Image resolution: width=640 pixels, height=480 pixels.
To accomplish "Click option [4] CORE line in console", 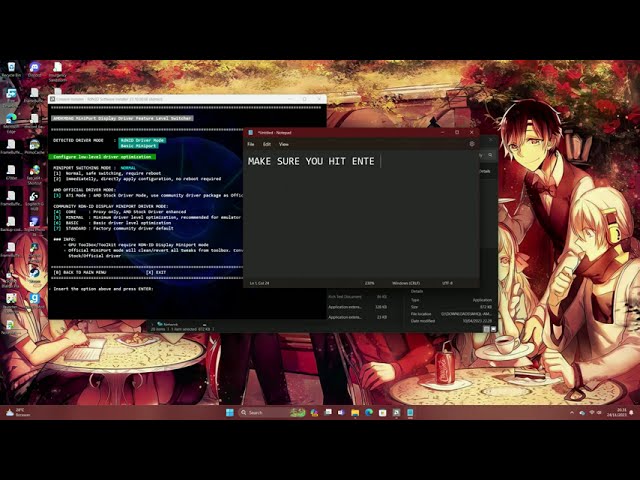I will (x=120, y=212).
